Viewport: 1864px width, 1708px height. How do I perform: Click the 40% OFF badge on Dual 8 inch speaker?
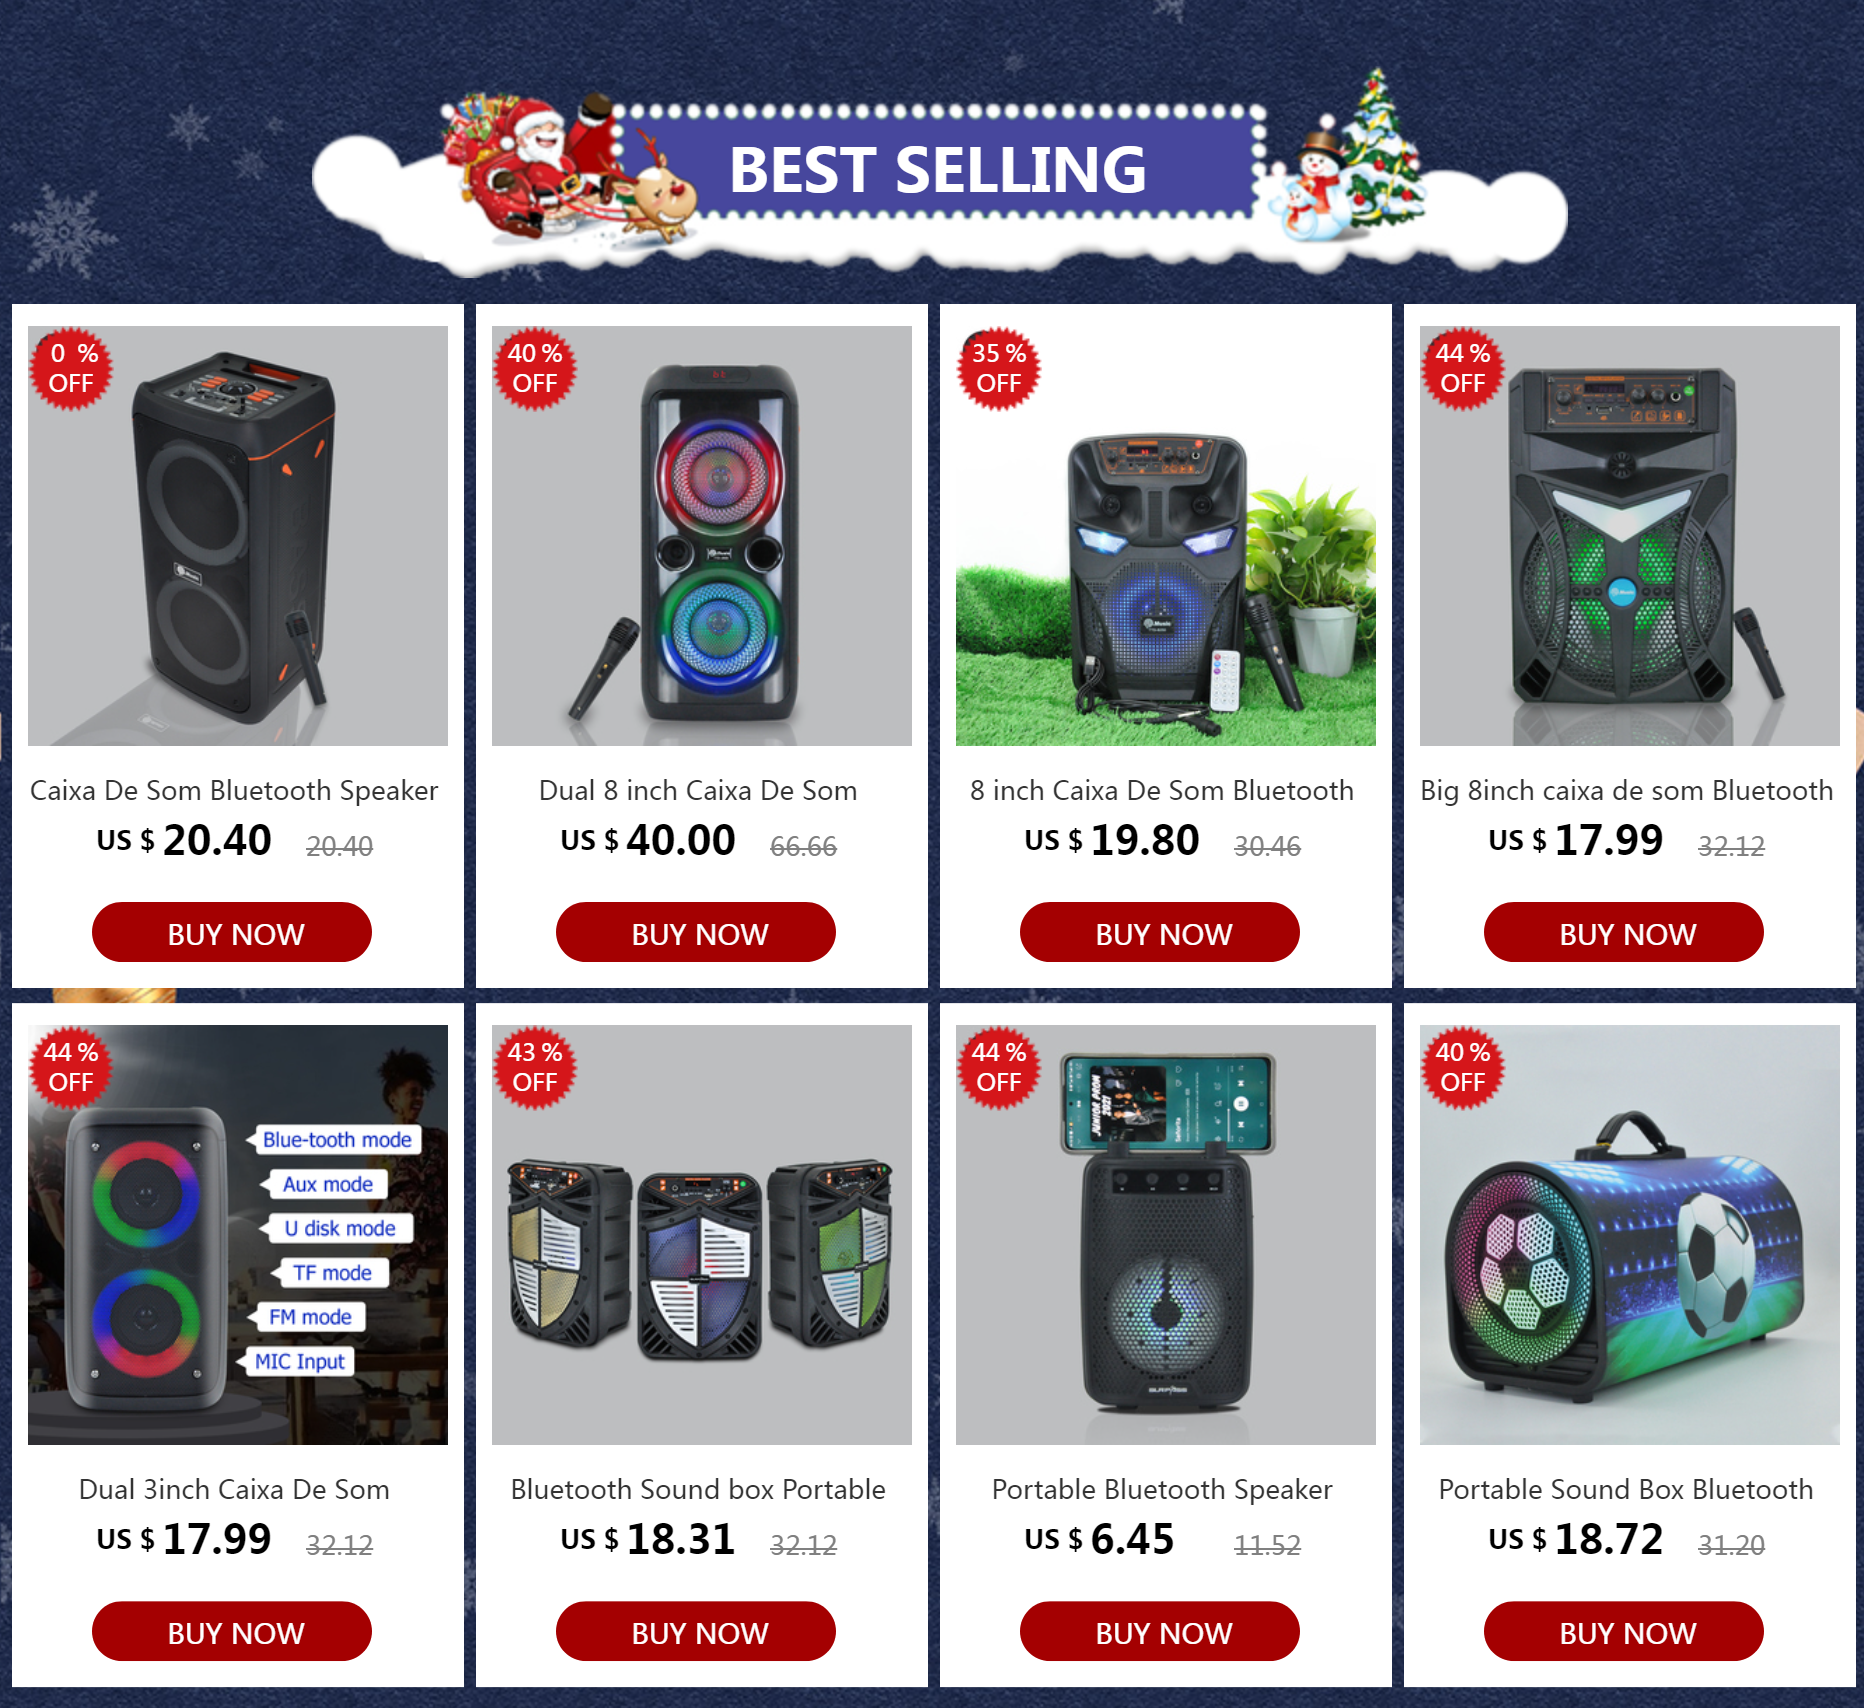point(535,368)
